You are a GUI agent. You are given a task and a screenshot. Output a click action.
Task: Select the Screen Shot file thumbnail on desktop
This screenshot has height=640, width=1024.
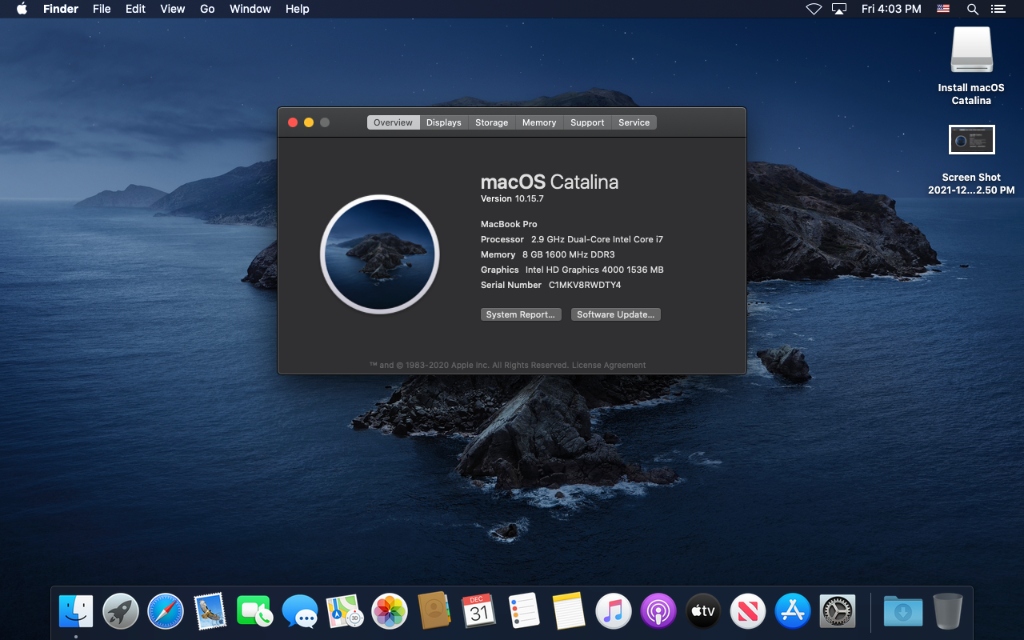(971, 140)
